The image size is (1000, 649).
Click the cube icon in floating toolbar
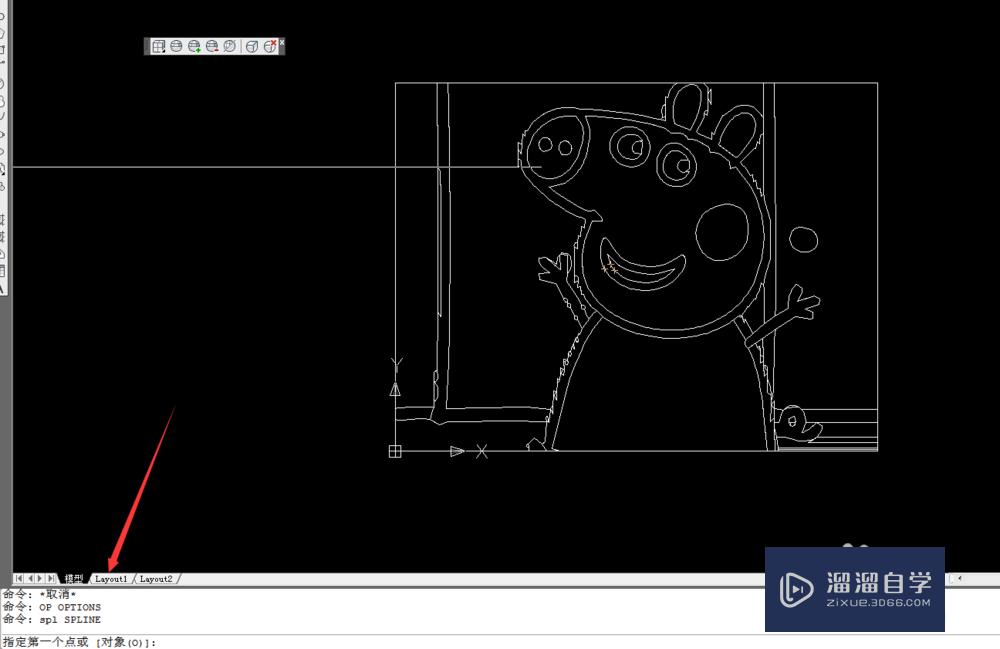point(252,46)
